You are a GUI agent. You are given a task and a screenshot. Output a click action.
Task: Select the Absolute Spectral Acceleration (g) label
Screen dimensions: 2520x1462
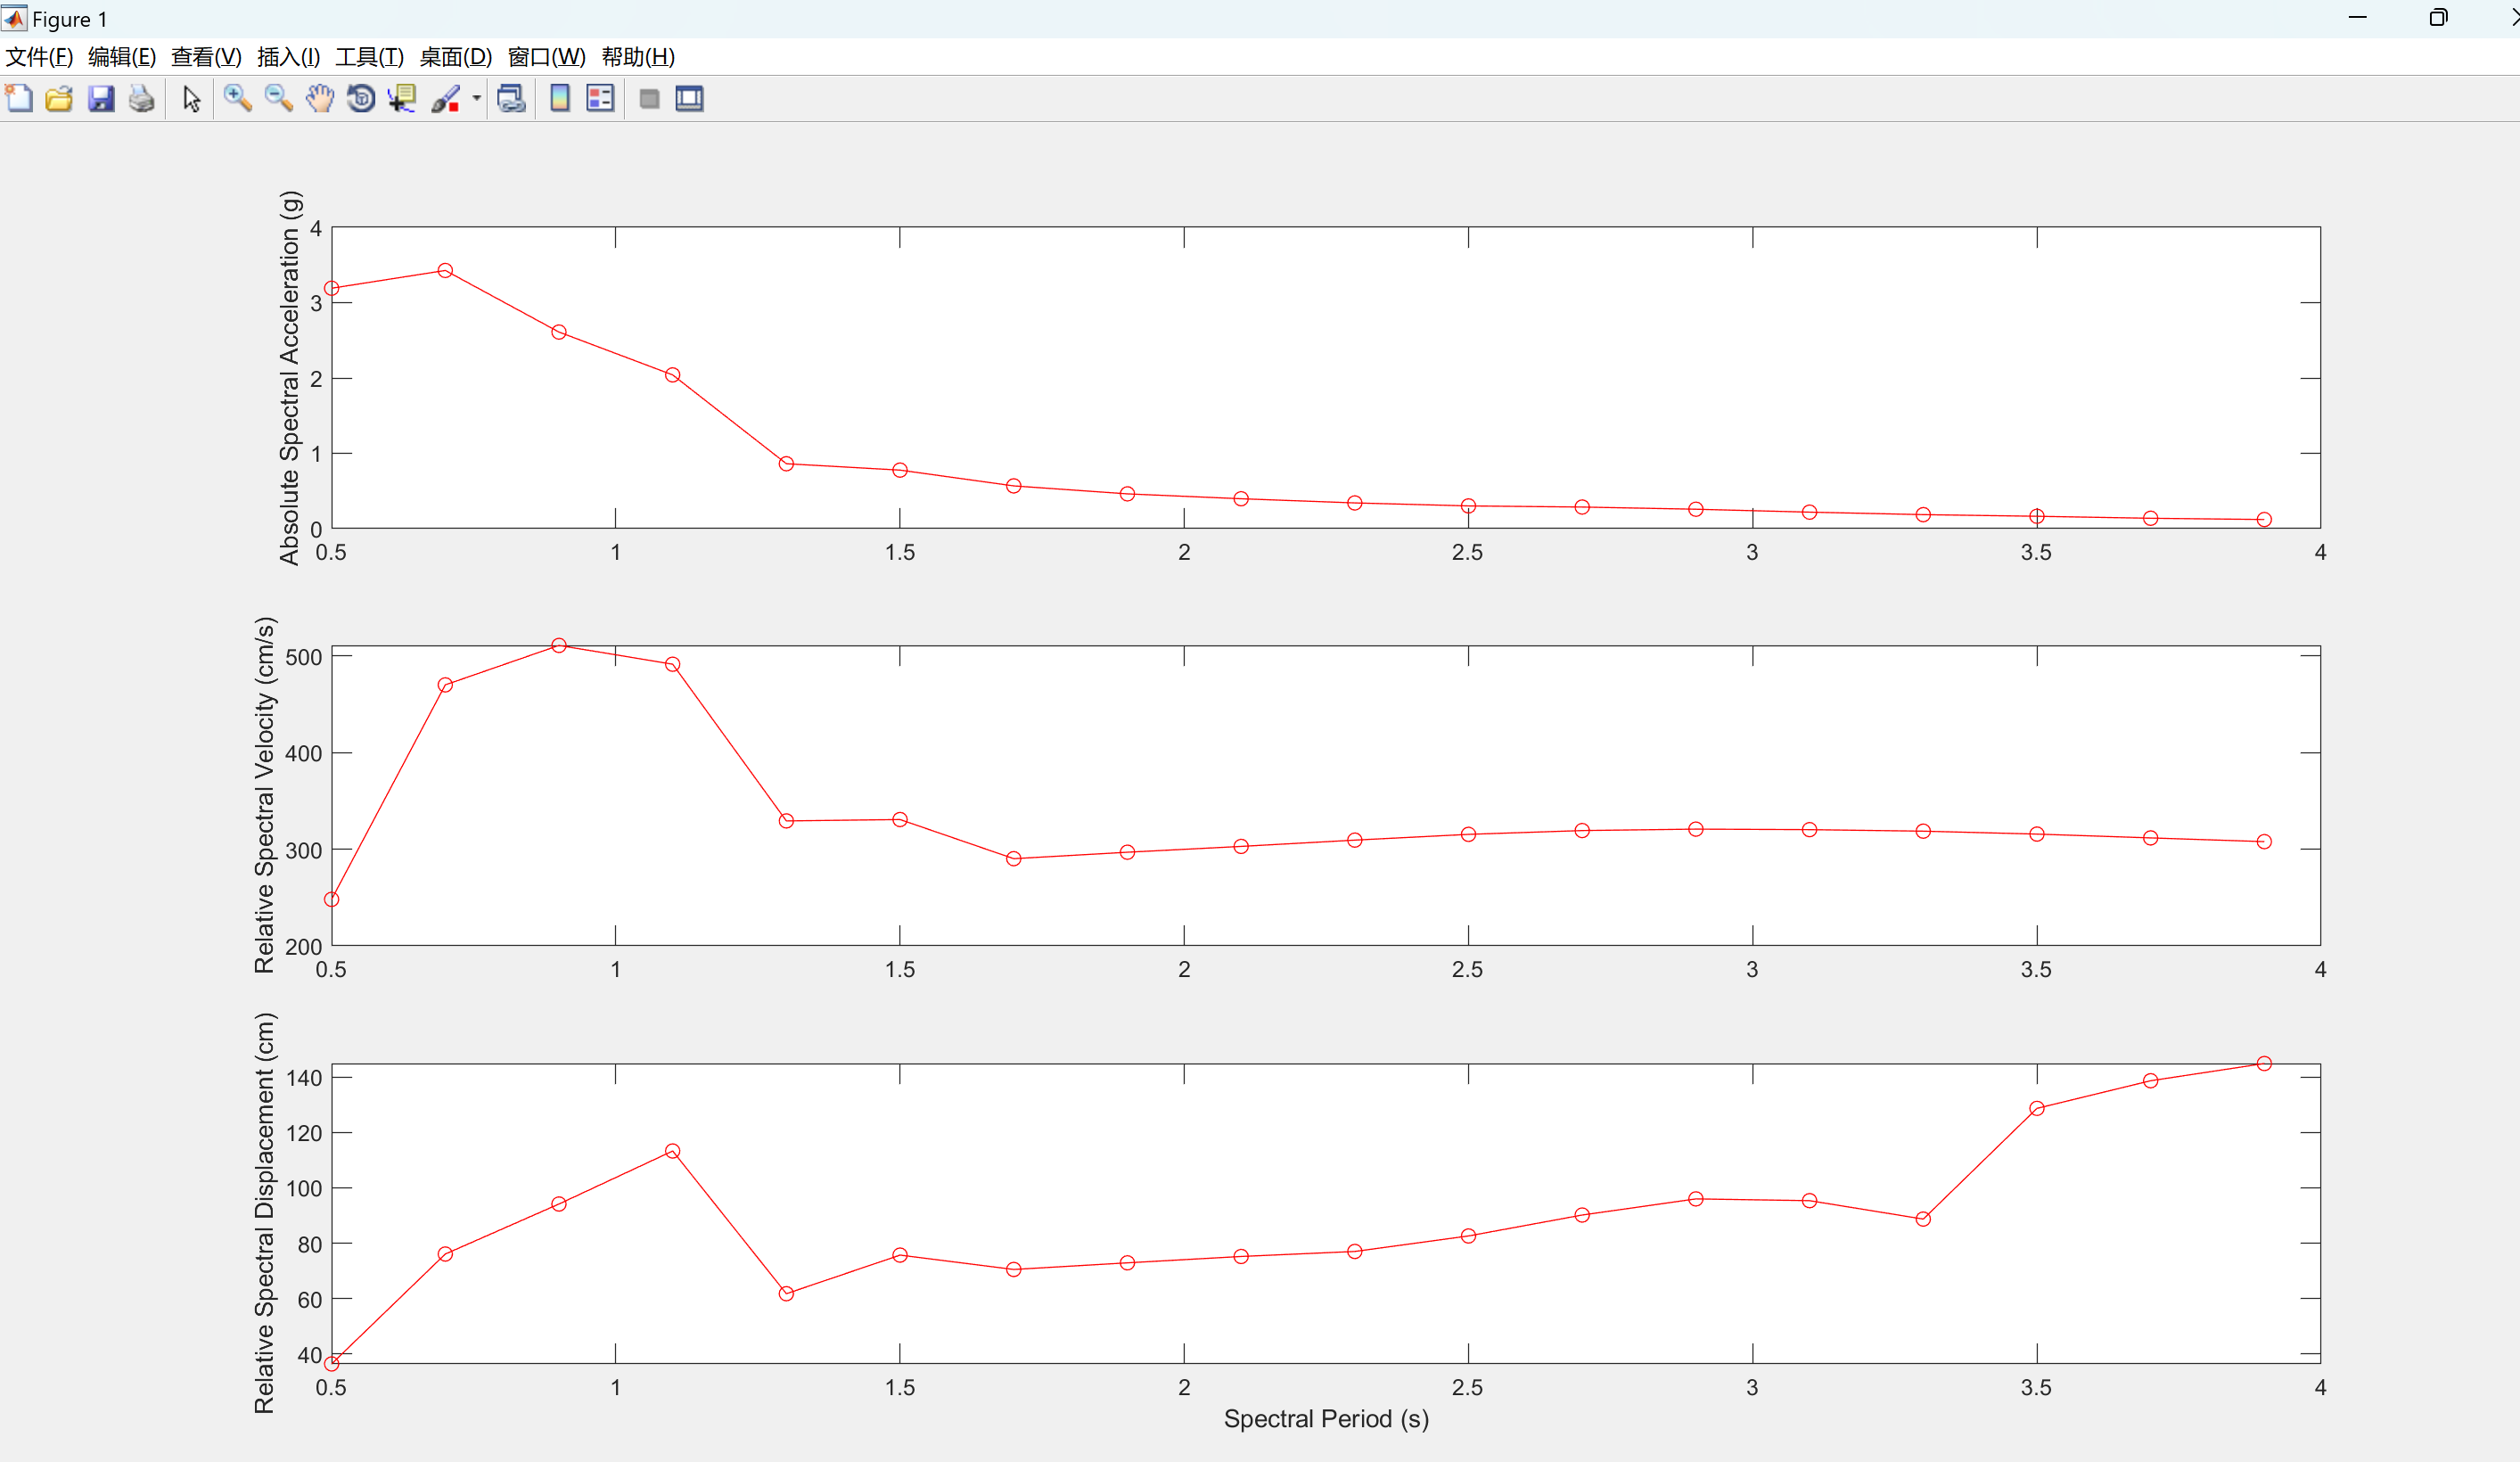tap(289, 378)
